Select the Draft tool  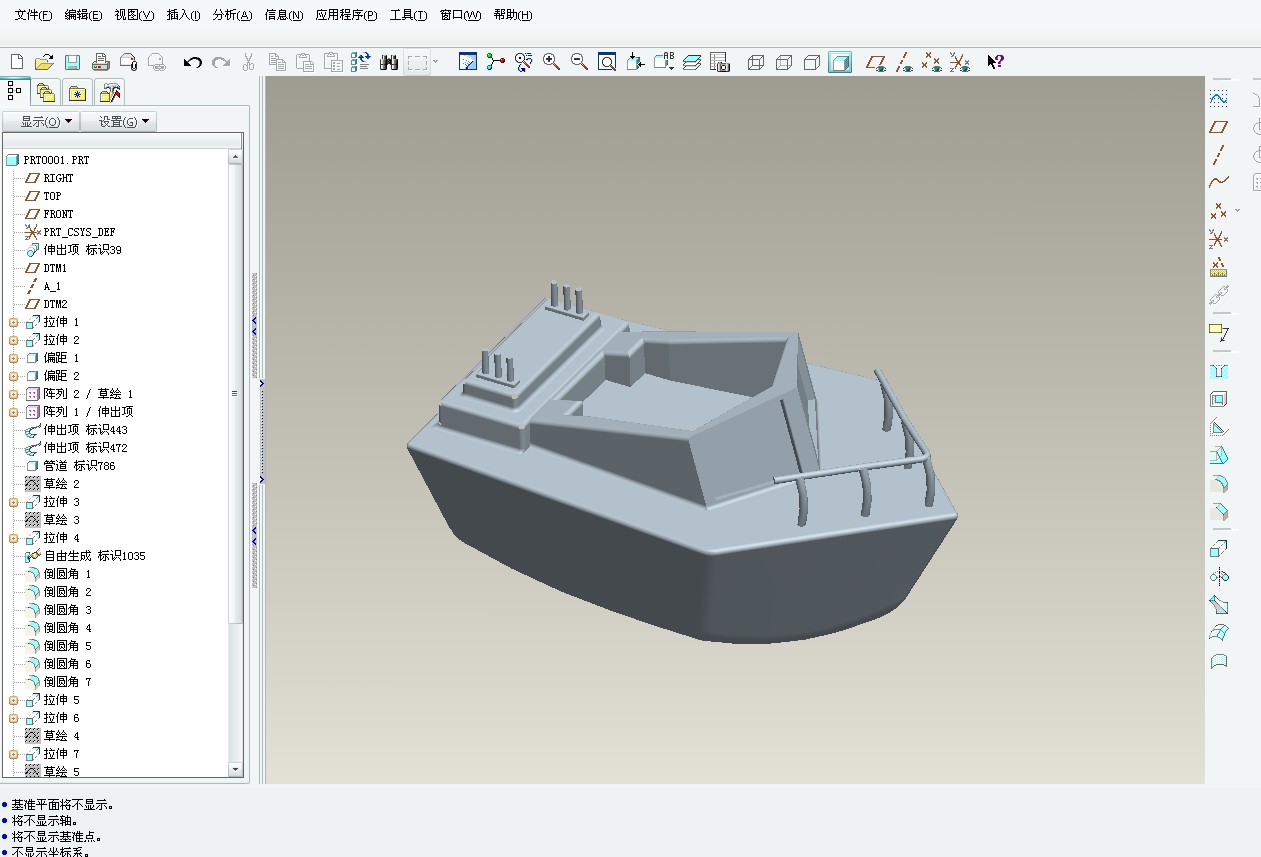(1218, 456)
